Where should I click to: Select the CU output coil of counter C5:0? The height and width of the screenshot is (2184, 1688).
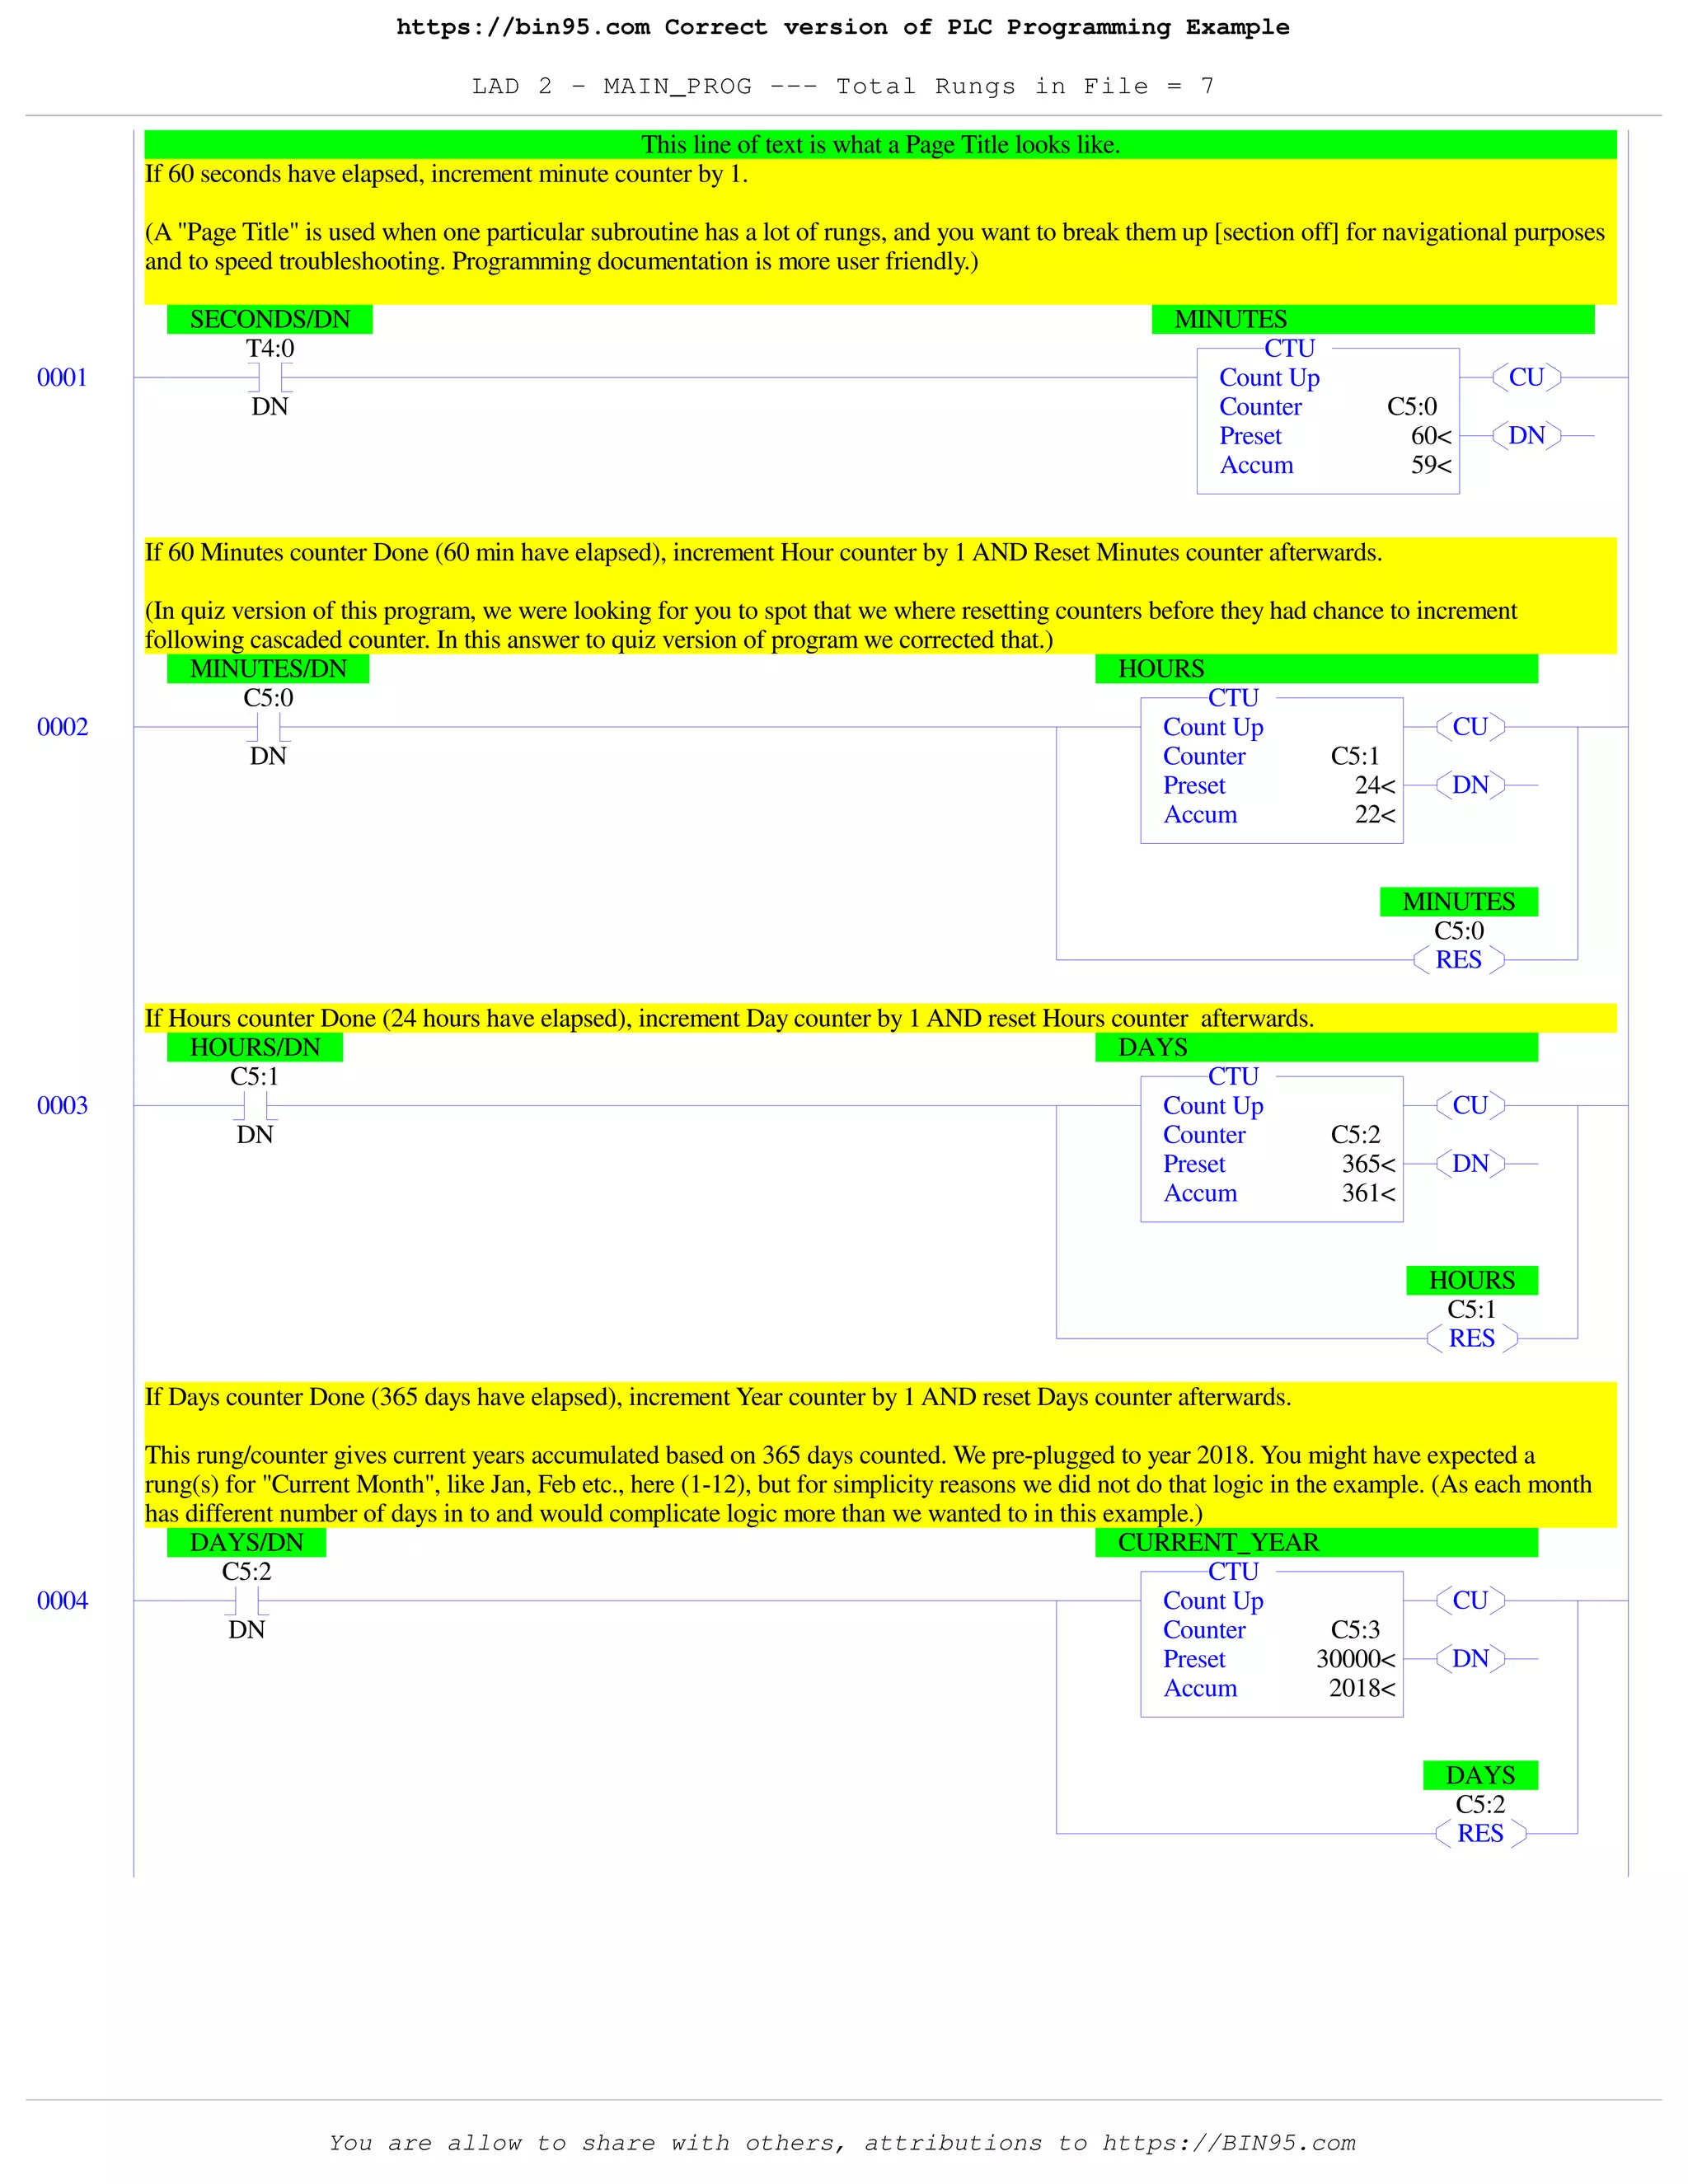point(1526,378)
